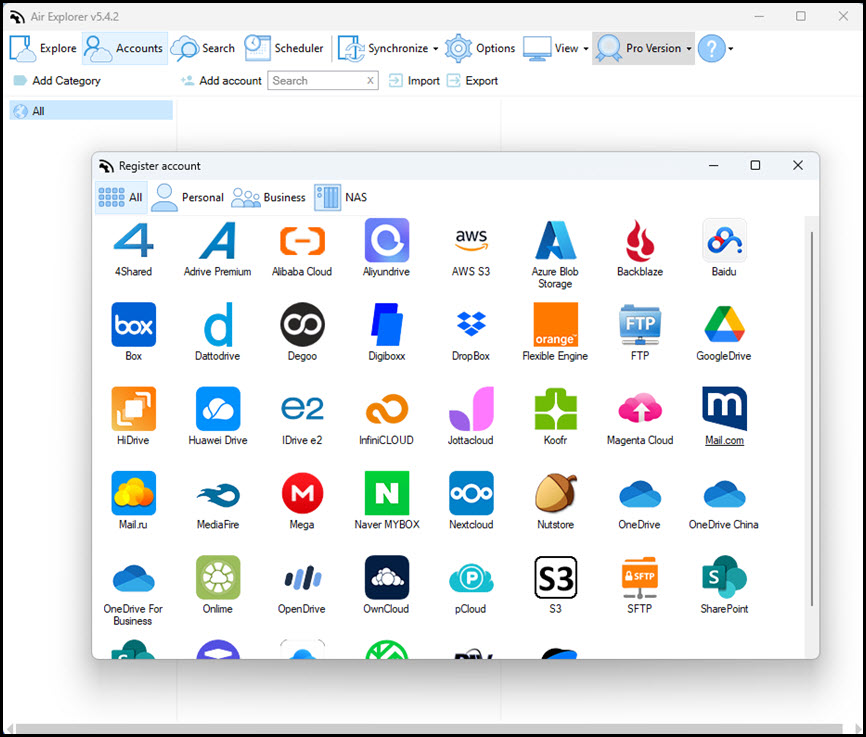Select the Magenta Cloud icon

click(x=640, y=409)
